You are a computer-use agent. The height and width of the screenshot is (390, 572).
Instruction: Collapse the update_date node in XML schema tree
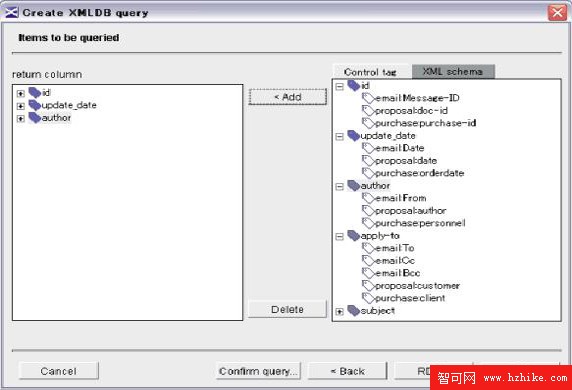tap(340, 137)
